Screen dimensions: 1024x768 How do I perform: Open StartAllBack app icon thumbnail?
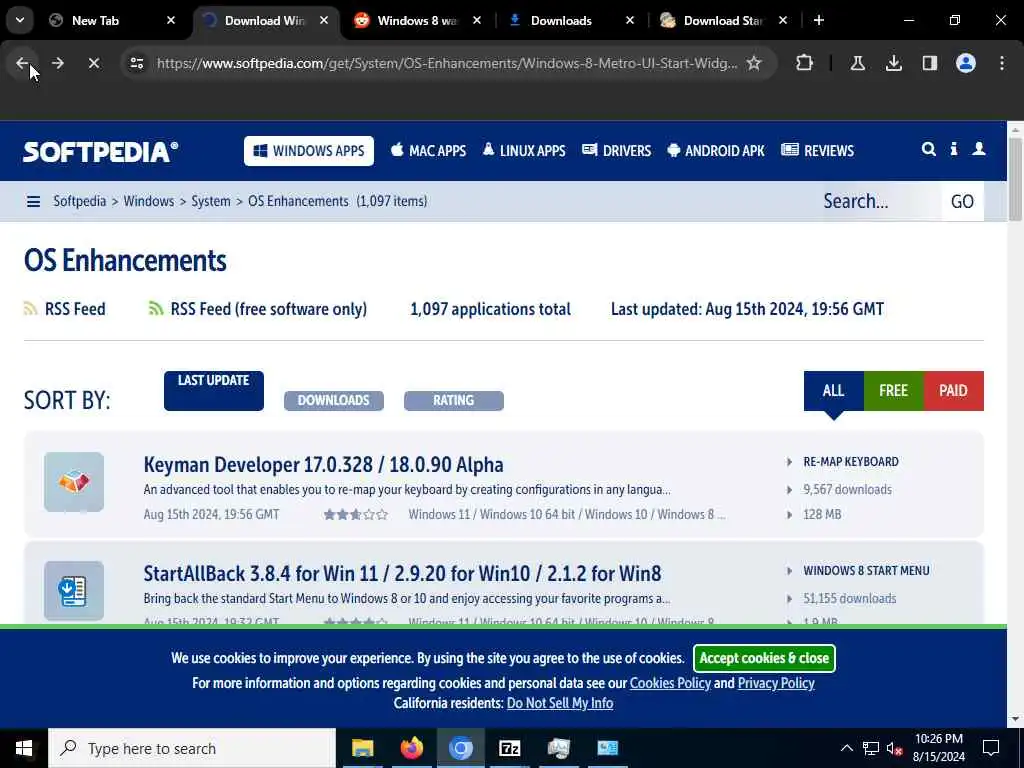[x=74, y=590]
